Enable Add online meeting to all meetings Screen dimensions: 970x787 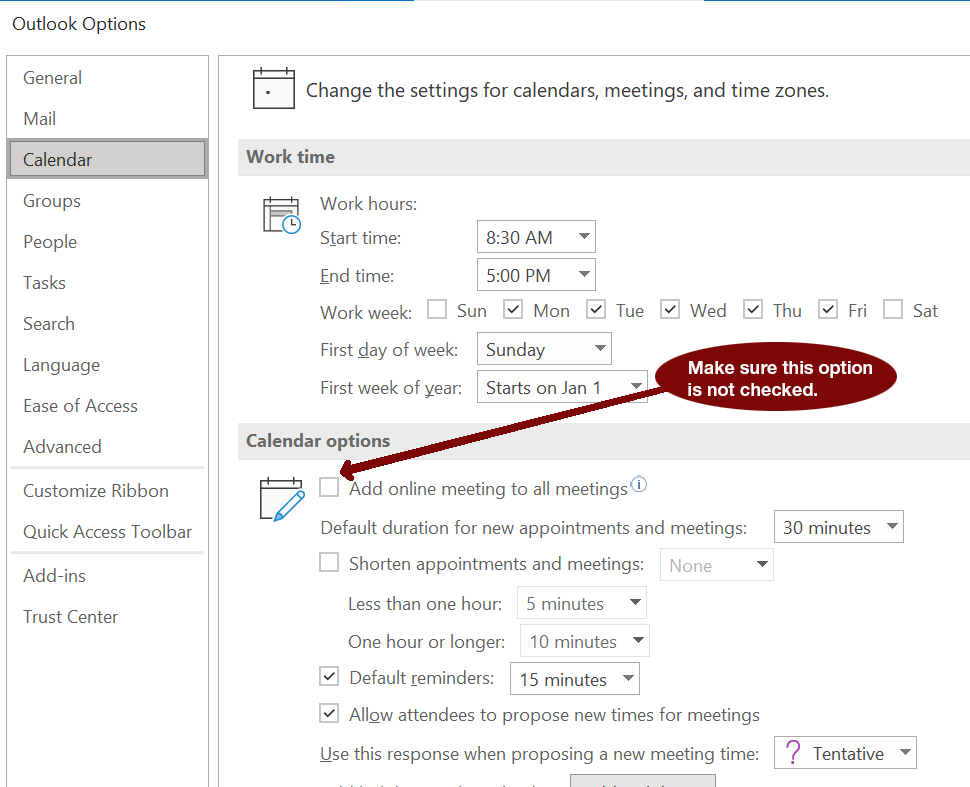pos(329,488)
